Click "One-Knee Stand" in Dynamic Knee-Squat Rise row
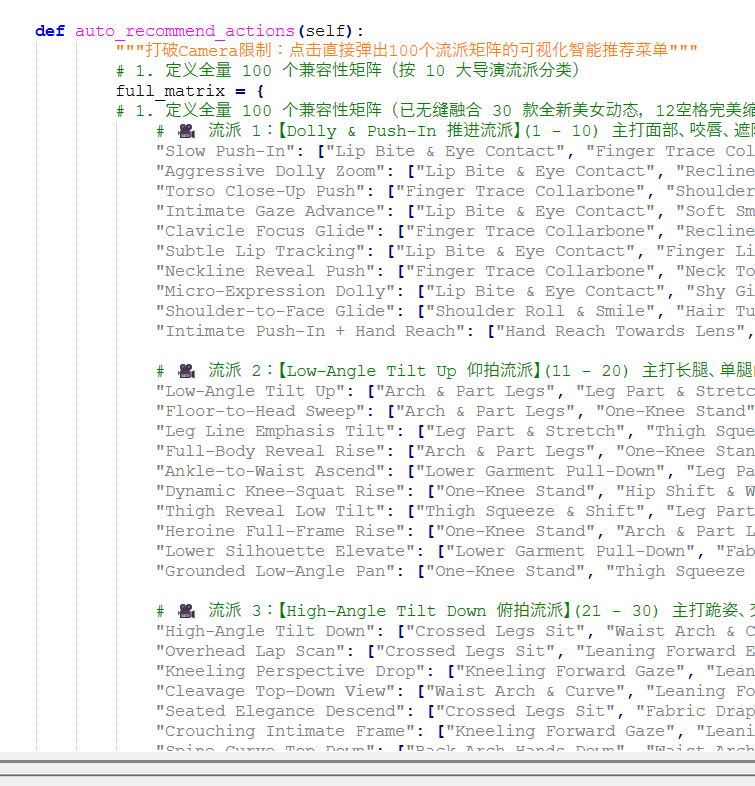The height and width of the screenshot is (786, 755). click(x=516, y=492)
